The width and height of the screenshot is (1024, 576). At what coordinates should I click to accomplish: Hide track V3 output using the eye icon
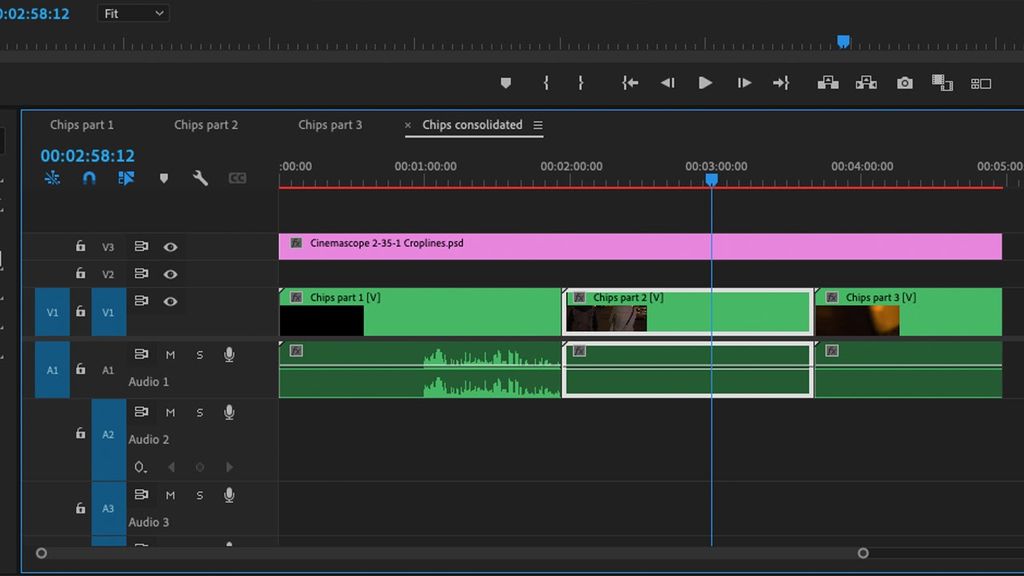170,246
